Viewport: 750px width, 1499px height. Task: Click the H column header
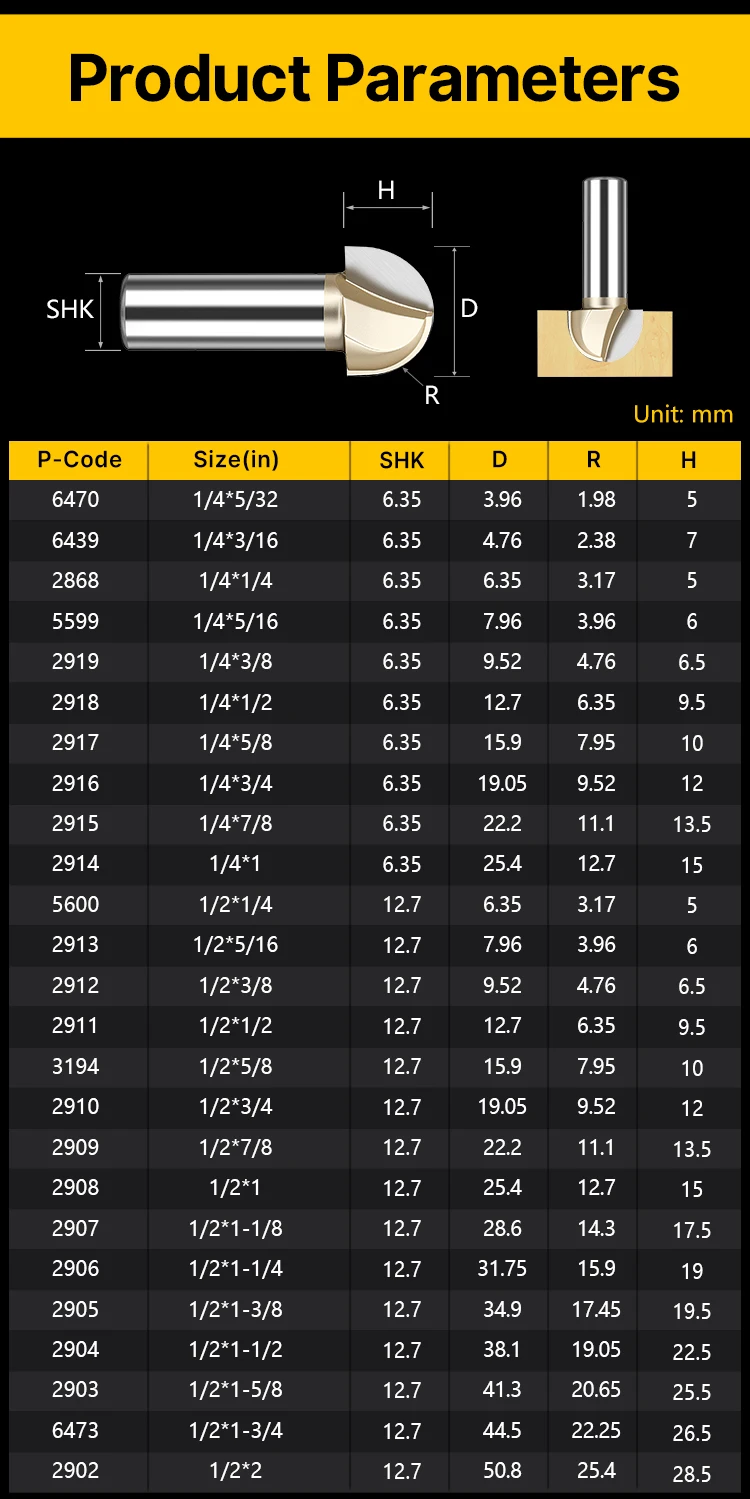click(x=689, y=461)
